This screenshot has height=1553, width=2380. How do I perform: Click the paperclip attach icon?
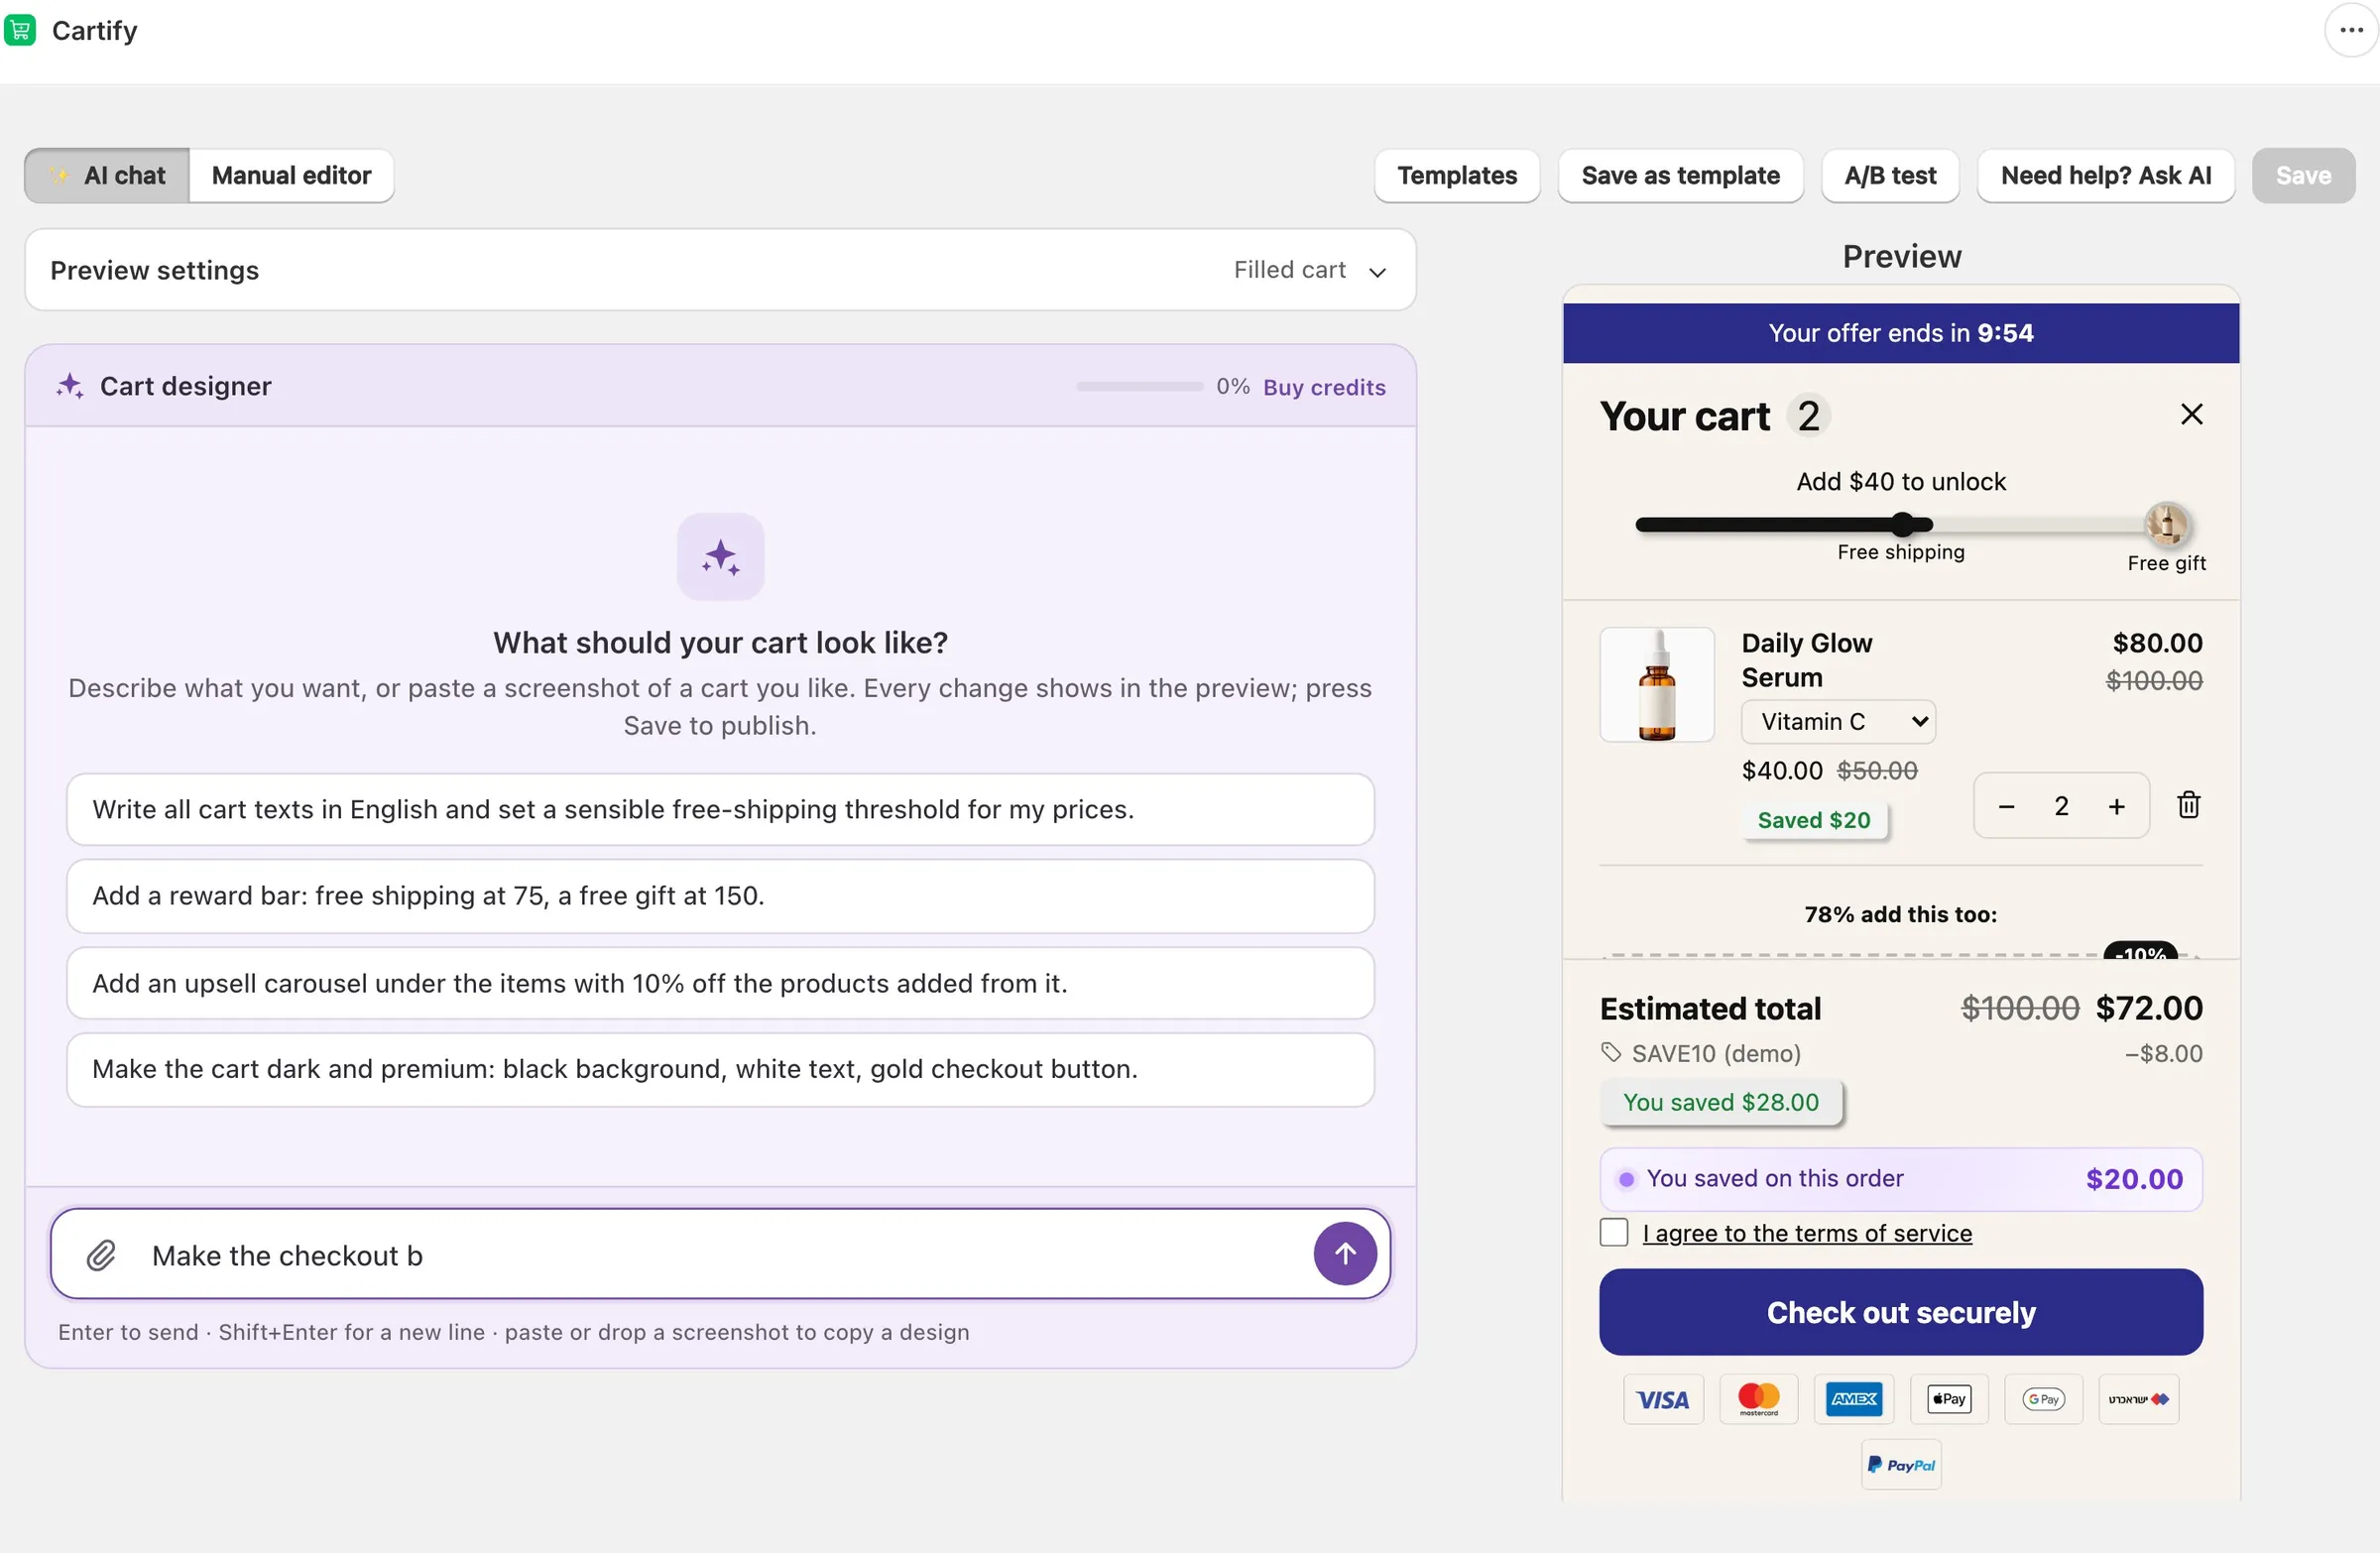click(x=101, y=1255)
